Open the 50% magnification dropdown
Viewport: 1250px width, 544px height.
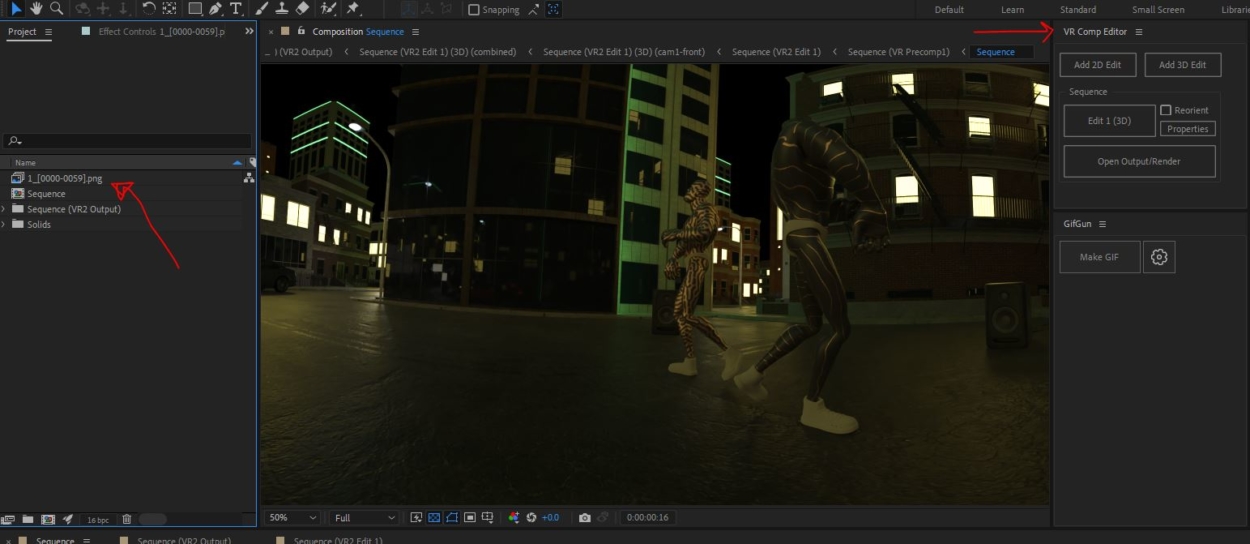(293, 517)
